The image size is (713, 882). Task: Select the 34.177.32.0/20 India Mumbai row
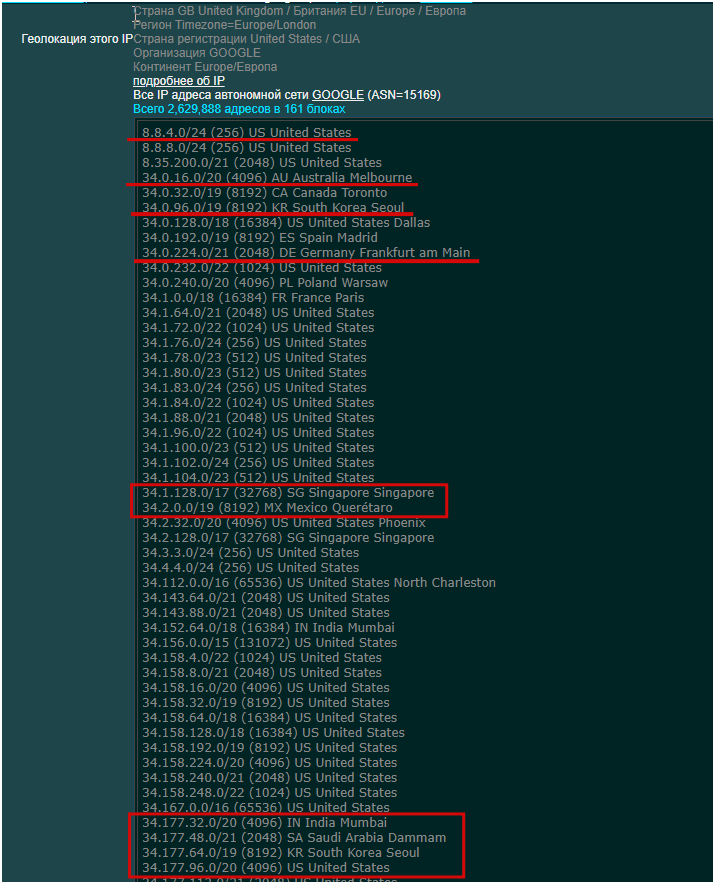click(264, 823)
